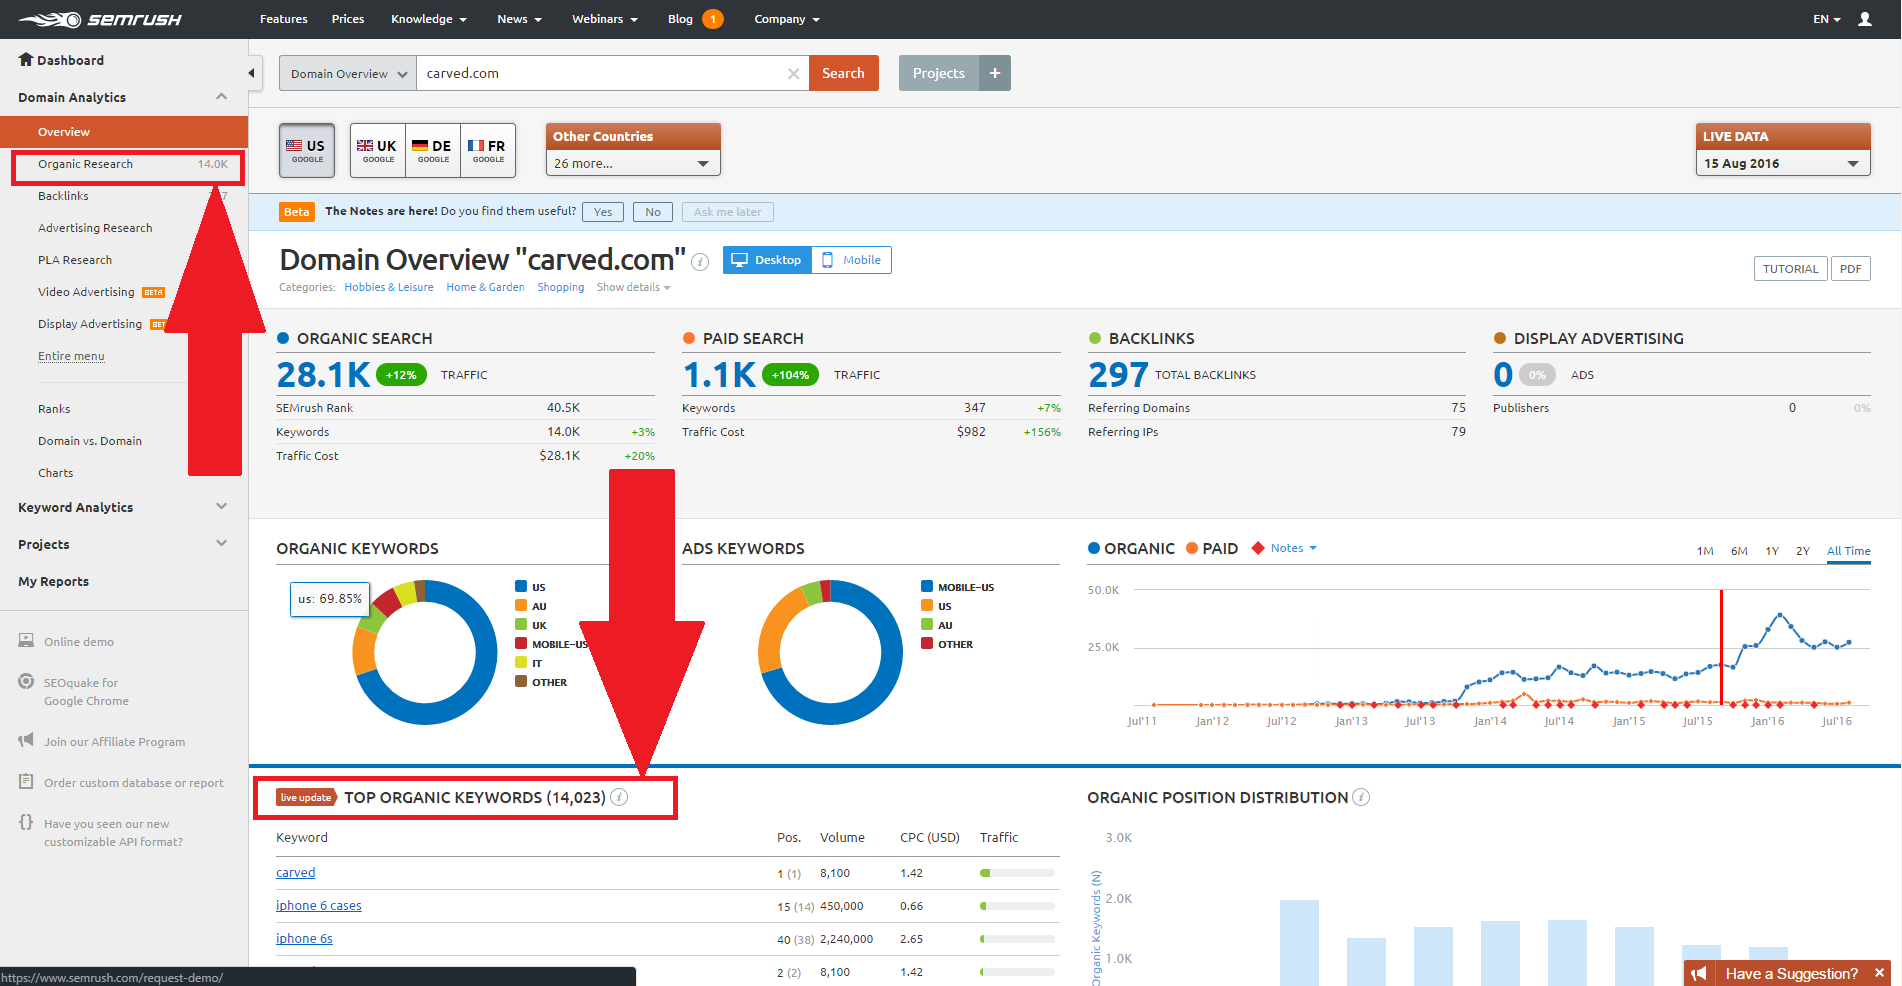This screenshot has height=986, width=1902.
Task: Click the SEMrush logo icon
Action: pyautogui.click(x=52, y=19)
